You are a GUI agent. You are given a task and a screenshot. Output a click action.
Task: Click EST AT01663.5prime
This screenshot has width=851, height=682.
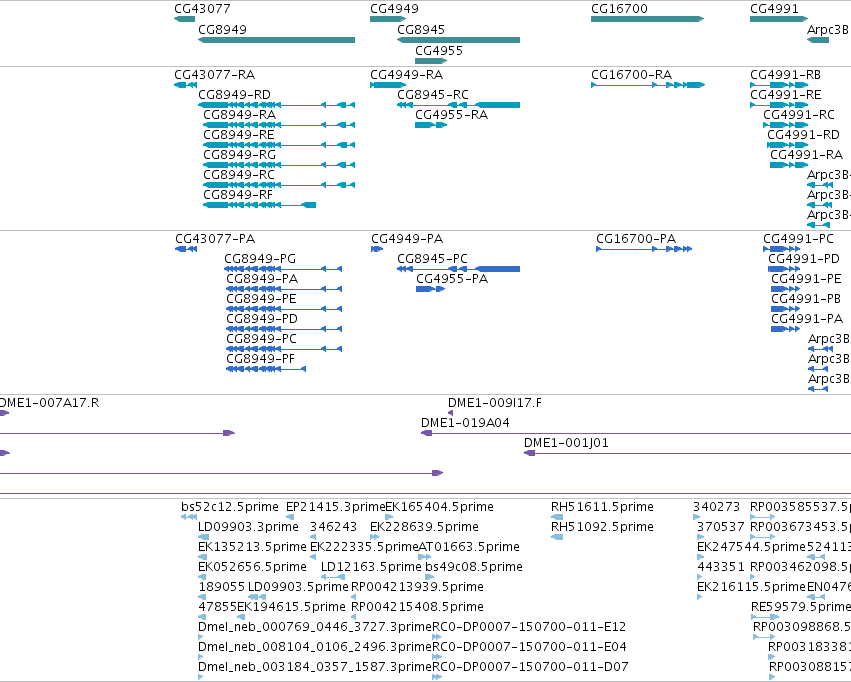[x=425, y=557]
